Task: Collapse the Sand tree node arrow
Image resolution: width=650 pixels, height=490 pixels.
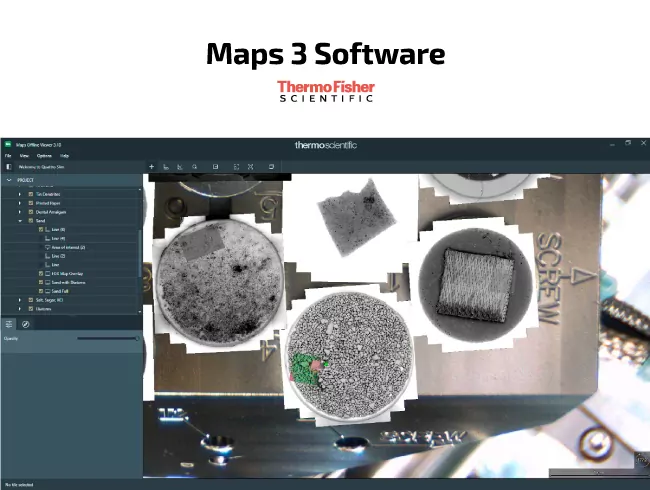Action: [x=19, y=220]
